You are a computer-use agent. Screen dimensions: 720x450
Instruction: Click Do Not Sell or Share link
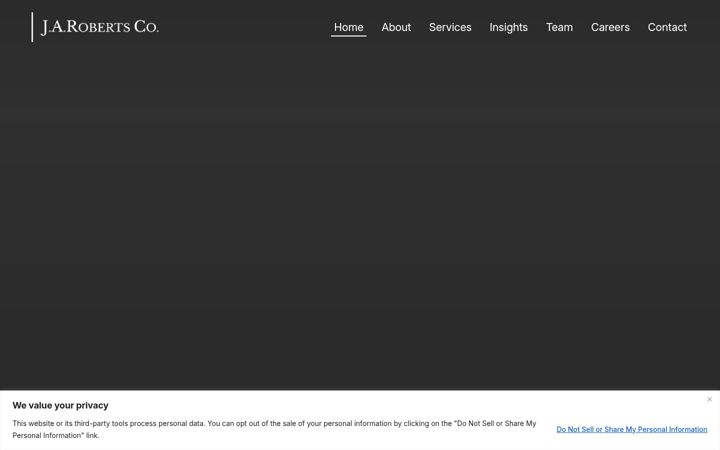(x=632, y=429)
